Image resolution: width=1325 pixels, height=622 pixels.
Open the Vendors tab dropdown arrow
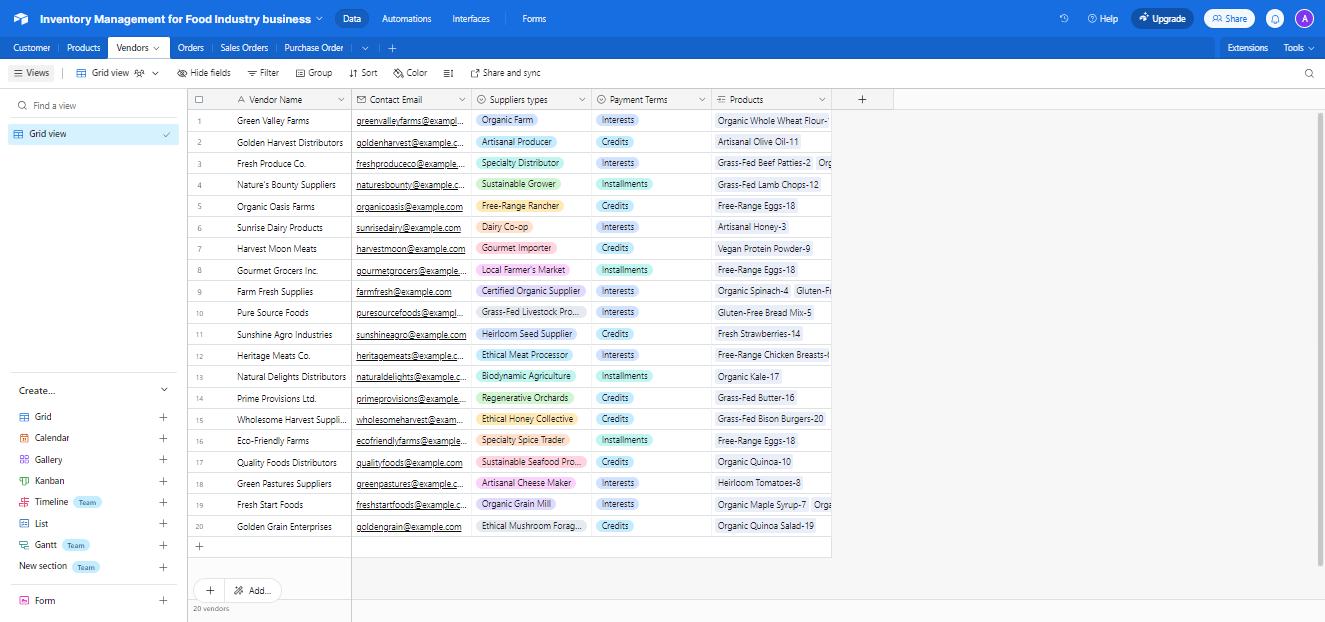coord(156,48)
